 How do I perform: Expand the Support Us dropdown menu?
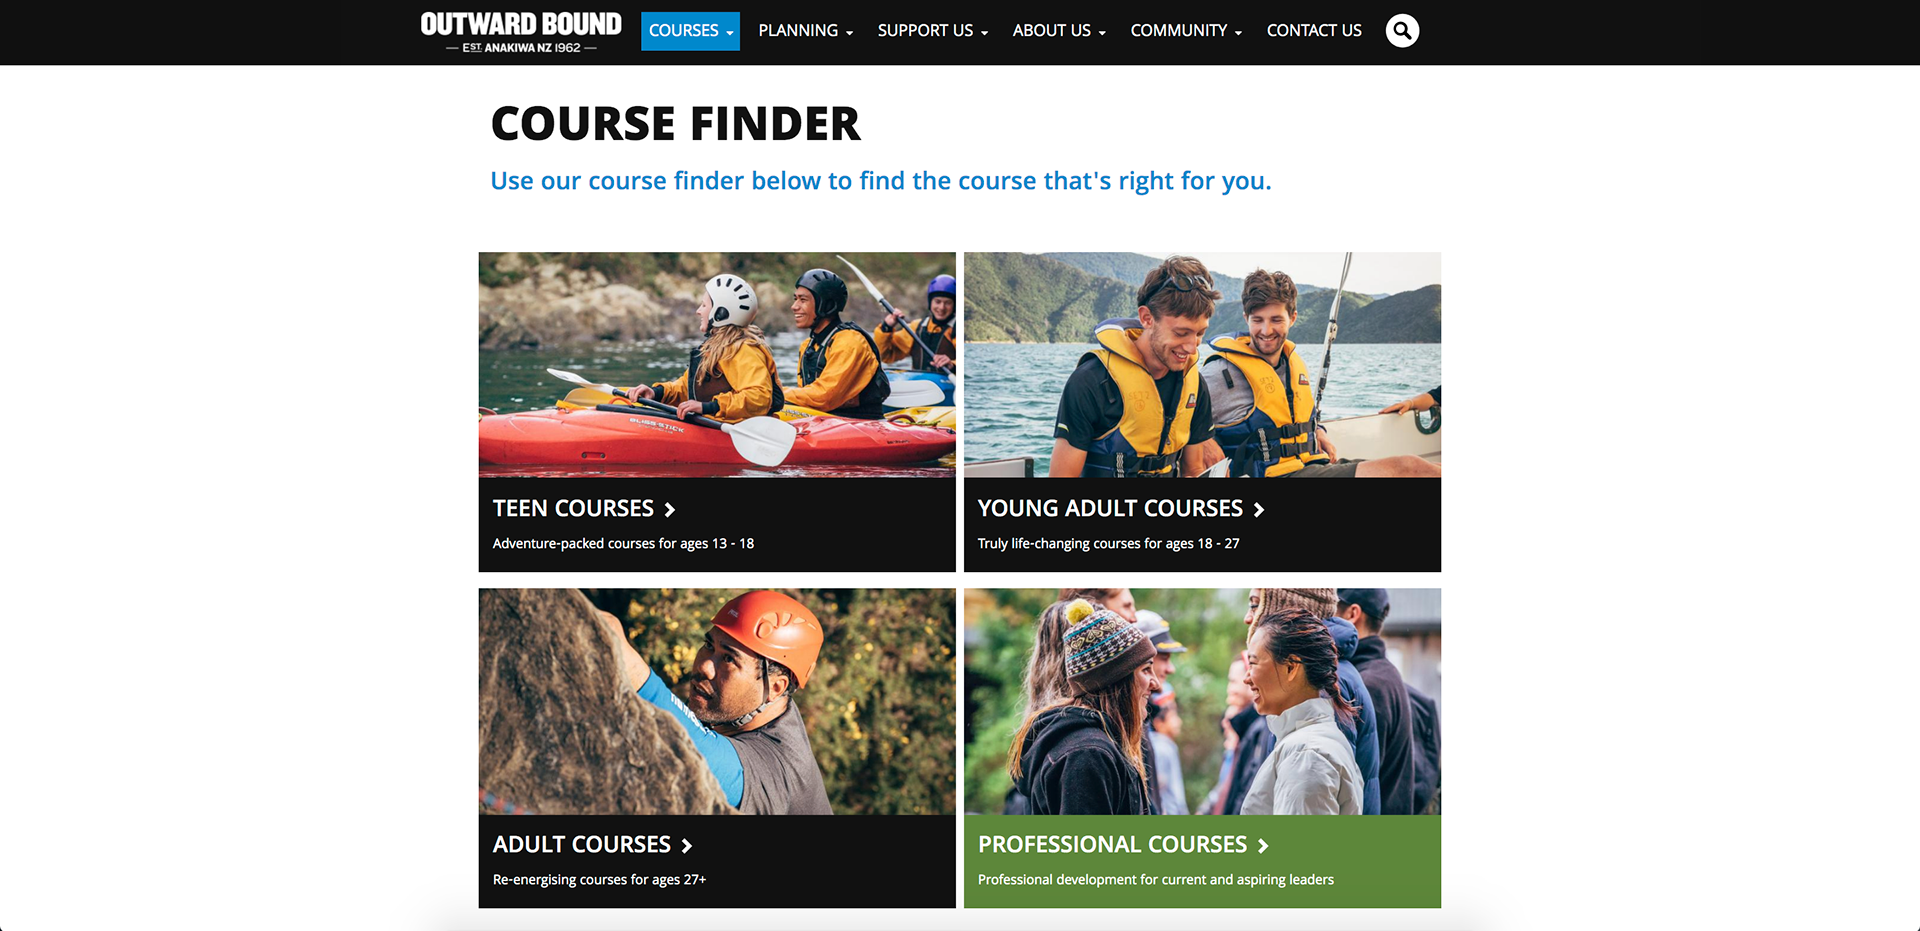pyautogui.click(x=932, y=31)
